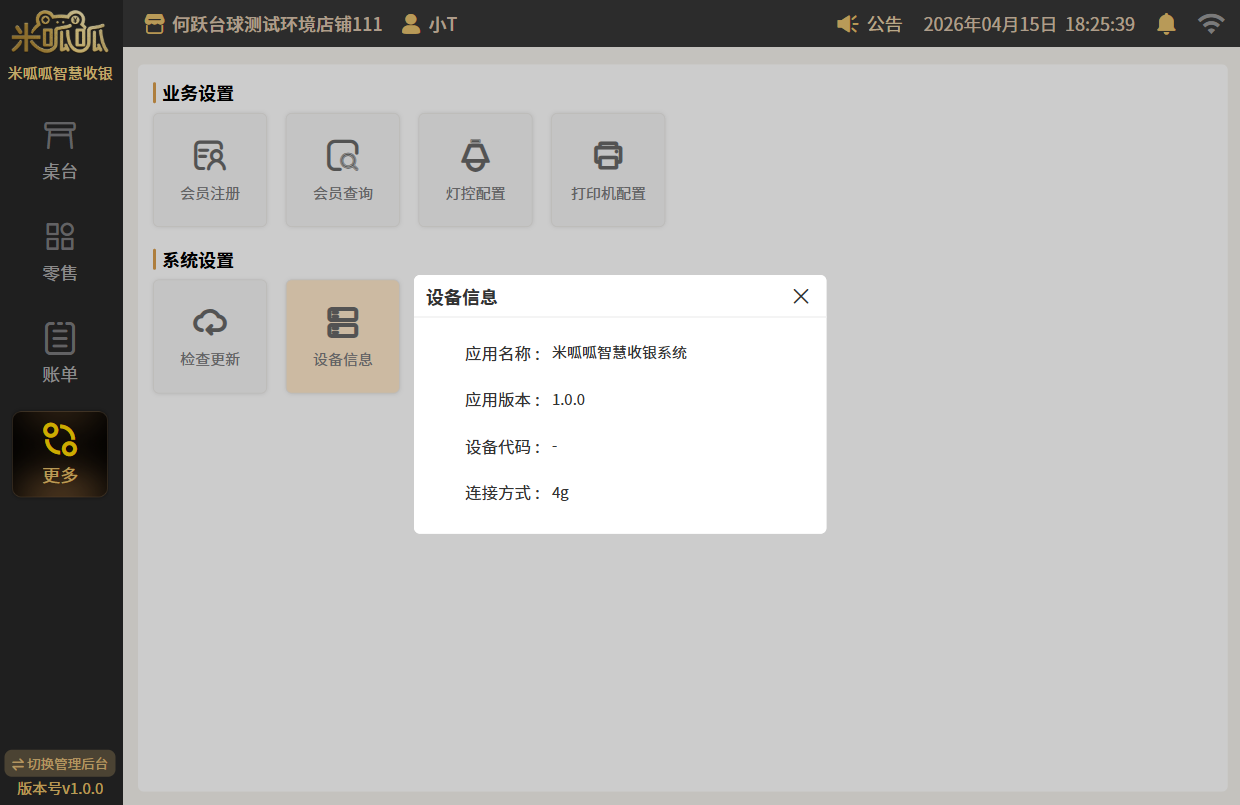1240x805 pixels.
Task: Click the notification bell icon
Action: [x=1166, y=24]
